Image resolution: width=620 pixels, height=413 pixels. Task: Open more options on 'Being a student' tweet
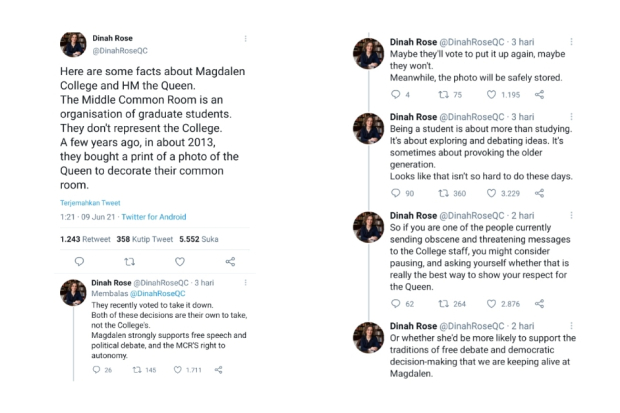tap(571, 117)
